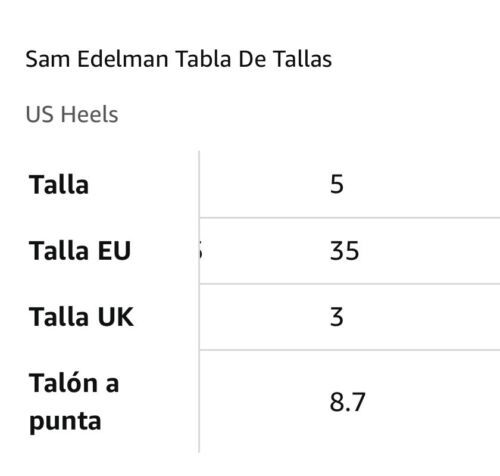Click the word punta in the last row

point(65,422)
